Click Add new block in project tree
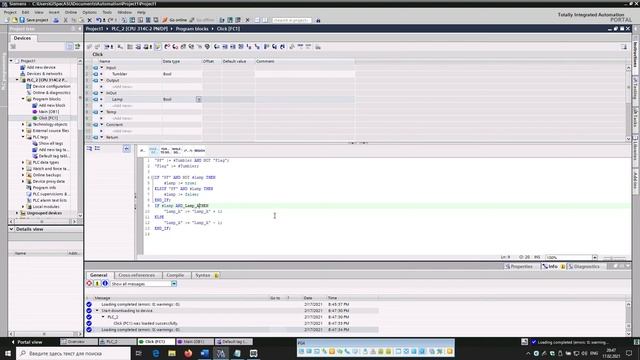The image size is (640, 360). [x=51, y=105]
